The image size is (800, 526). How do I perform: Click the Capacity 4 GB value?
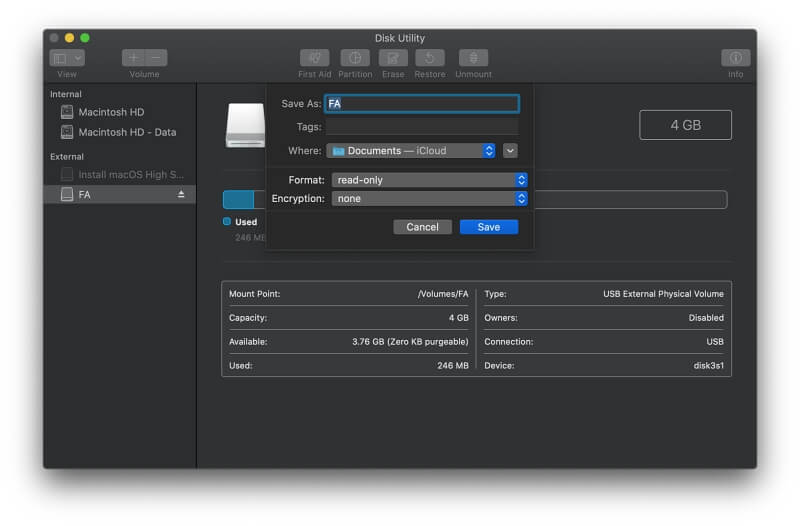(x=459, y=318)
